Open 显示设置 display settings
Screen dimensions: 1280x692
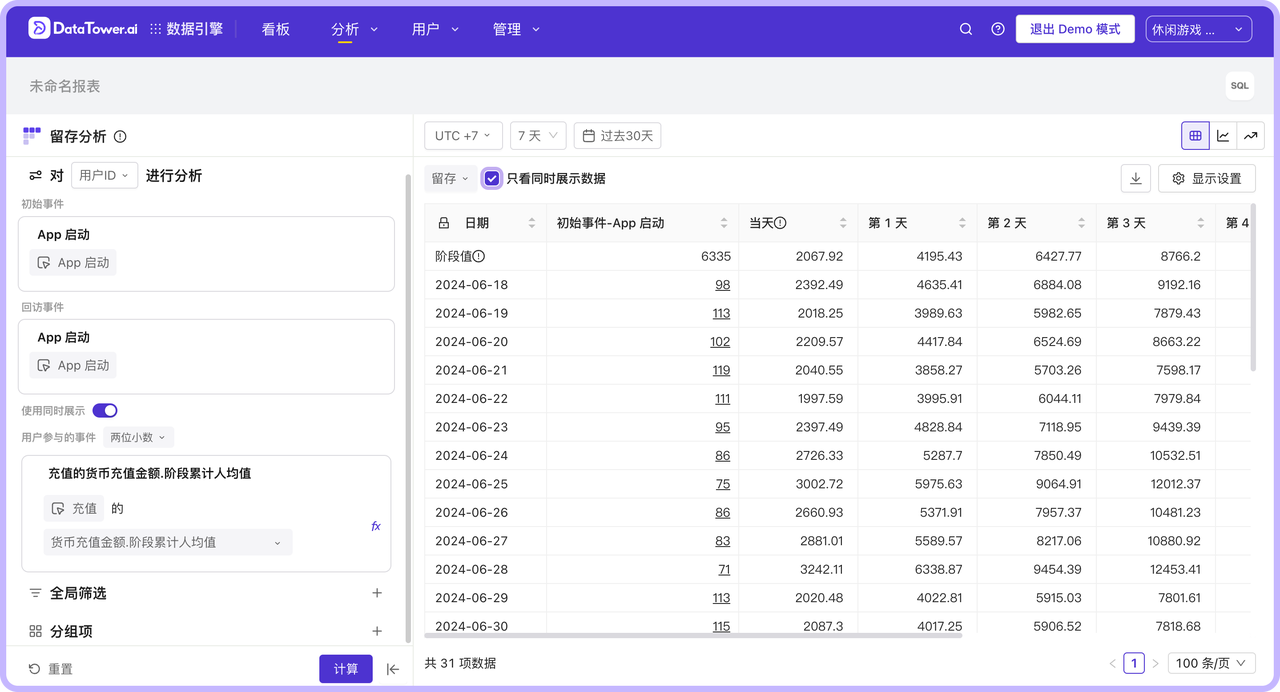1206,177
